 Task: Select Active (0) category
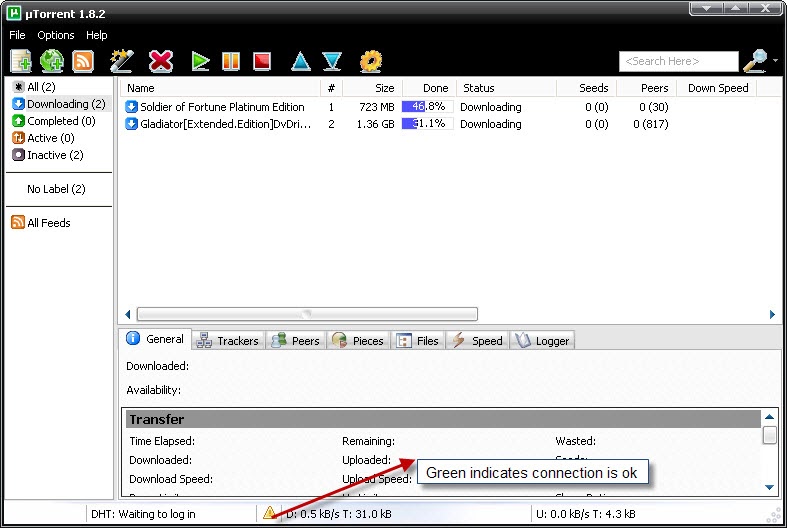tap(43, 138)
